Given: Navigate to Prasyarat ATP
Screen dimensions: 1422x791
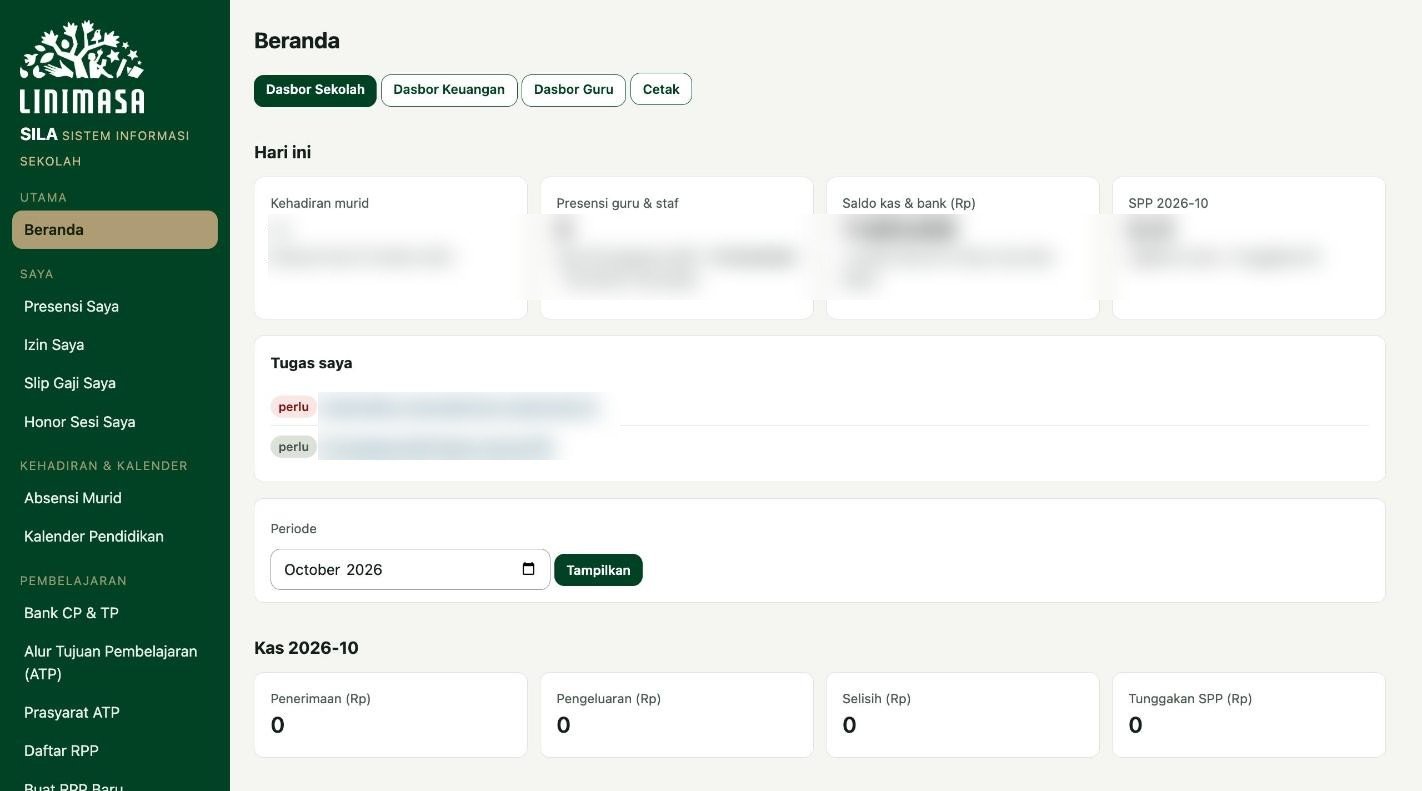Looking at the screenshot, I should (115, 713).
